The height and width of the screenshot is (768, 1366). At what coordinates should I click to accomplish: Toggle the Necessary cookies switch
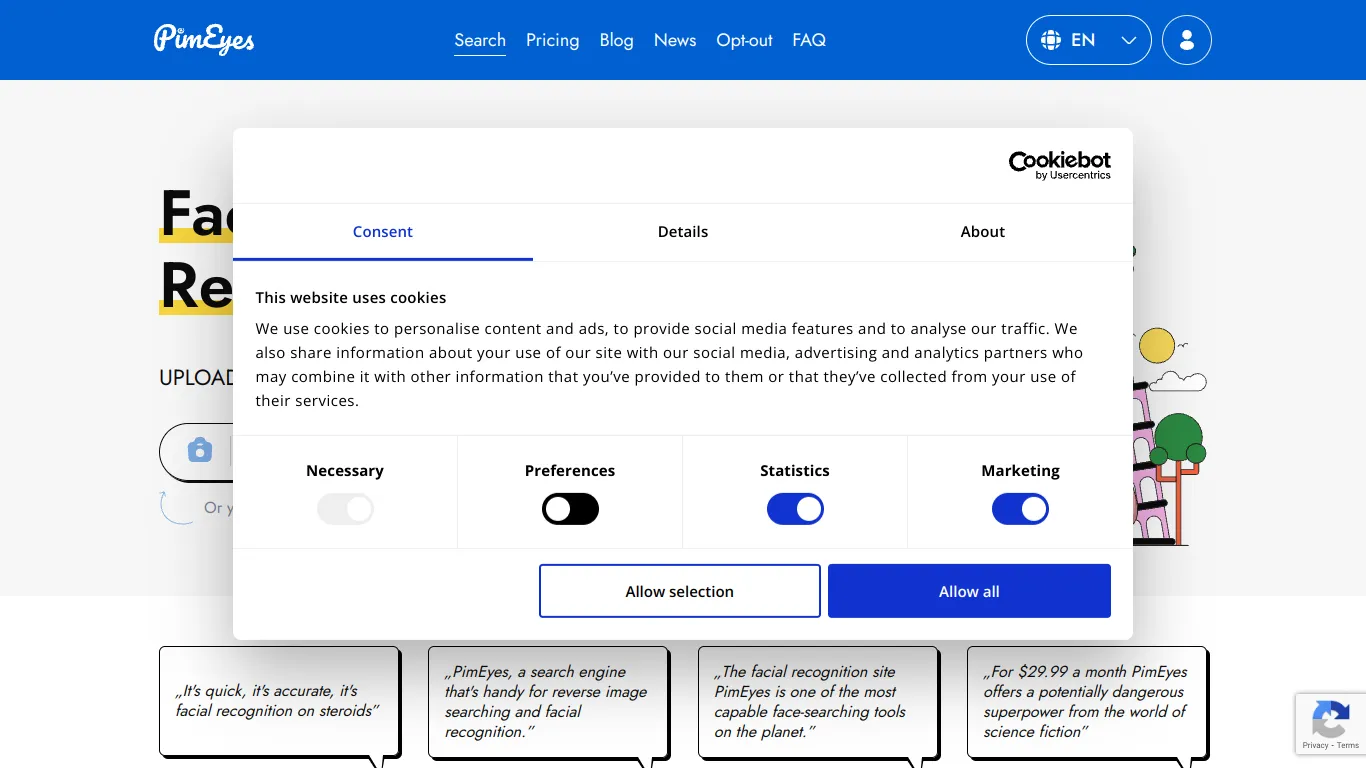tap(345, 509)
